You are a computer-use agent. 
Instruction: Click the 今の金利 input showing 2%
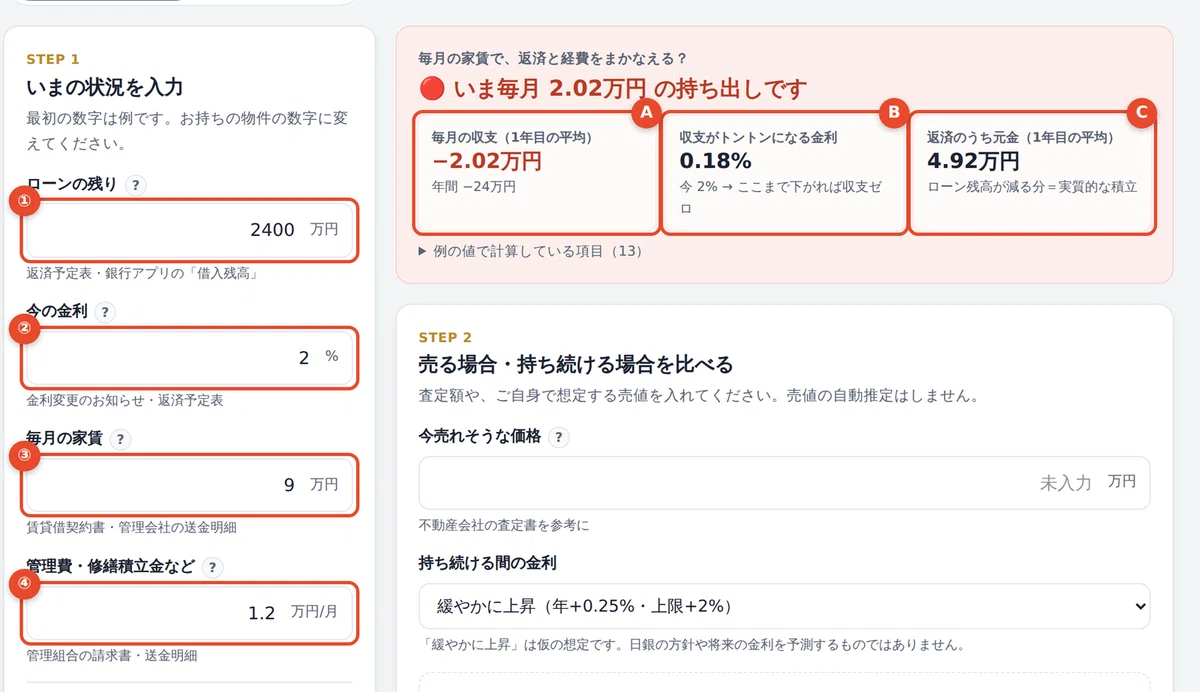[x=188, y=357]
